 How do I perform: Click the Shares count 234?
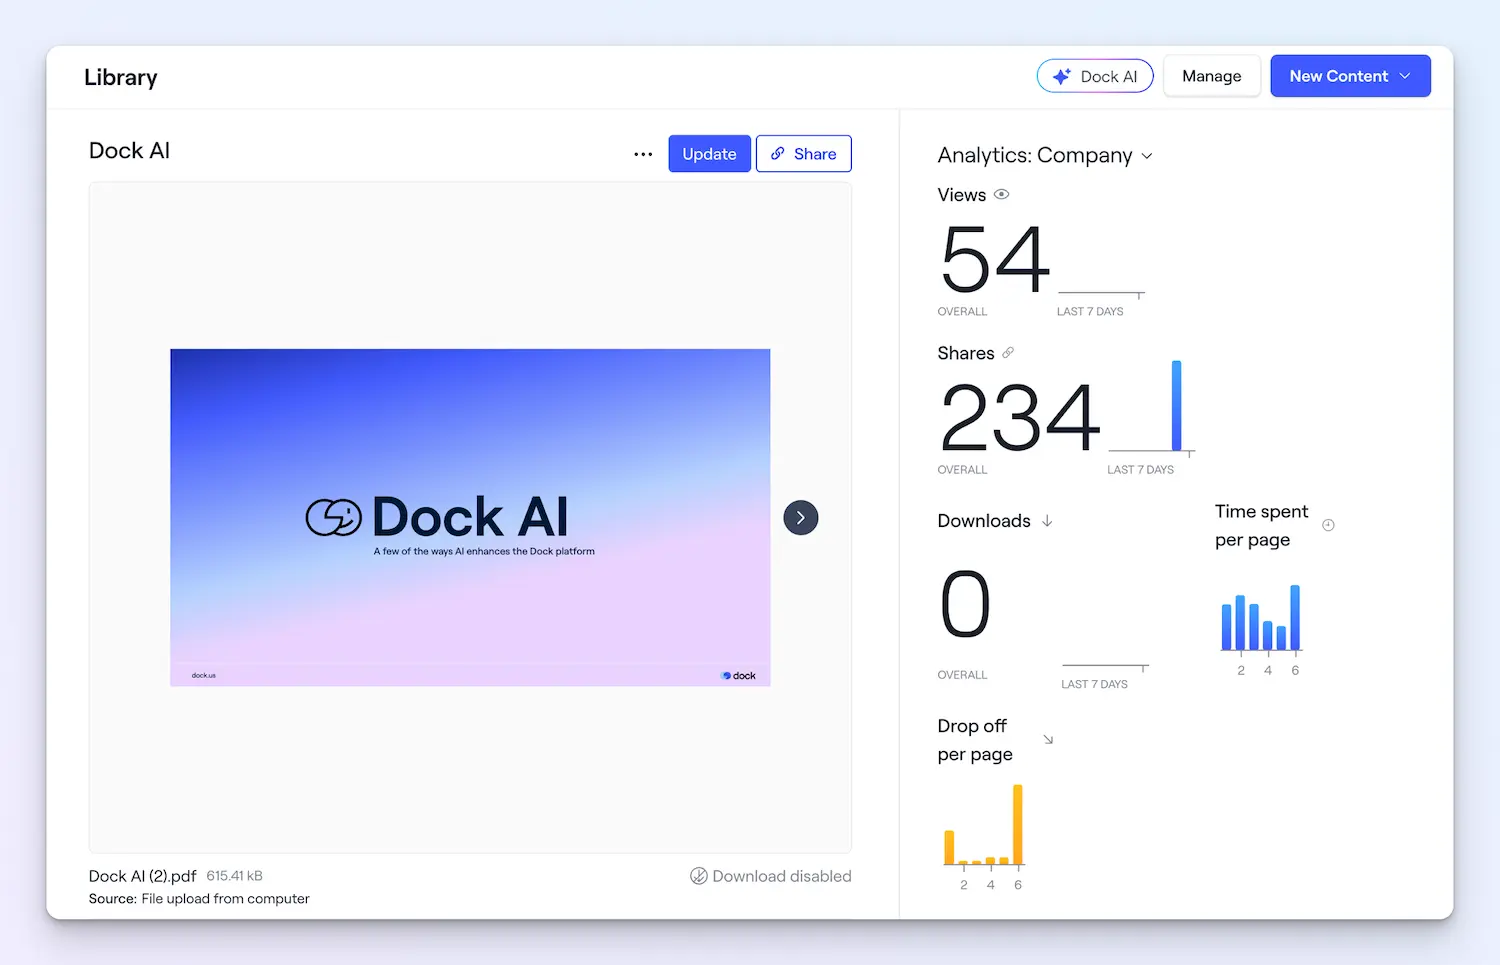(1020, 417)
